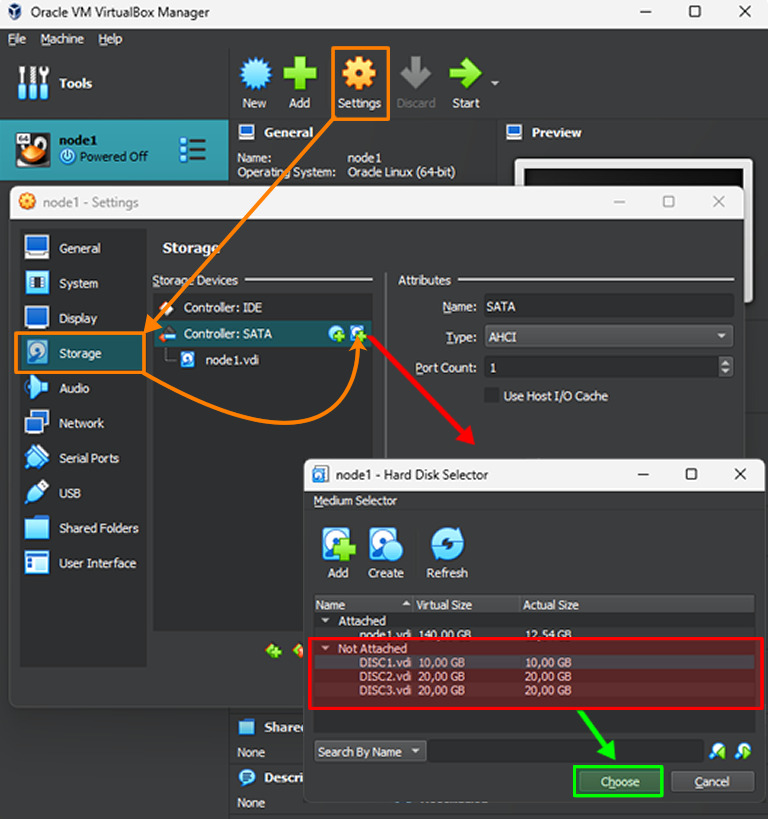Collapse the Attached media group
The height and width of the screenshot is (819, 768).
pyautogui.click(x=325, y=621)
